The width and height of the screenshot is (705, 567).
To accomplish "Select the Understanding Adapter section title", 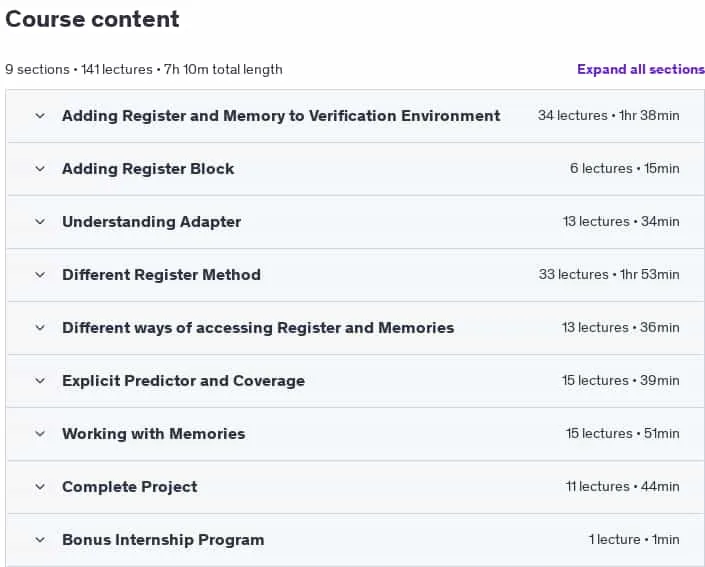I will tap(152, 222).
